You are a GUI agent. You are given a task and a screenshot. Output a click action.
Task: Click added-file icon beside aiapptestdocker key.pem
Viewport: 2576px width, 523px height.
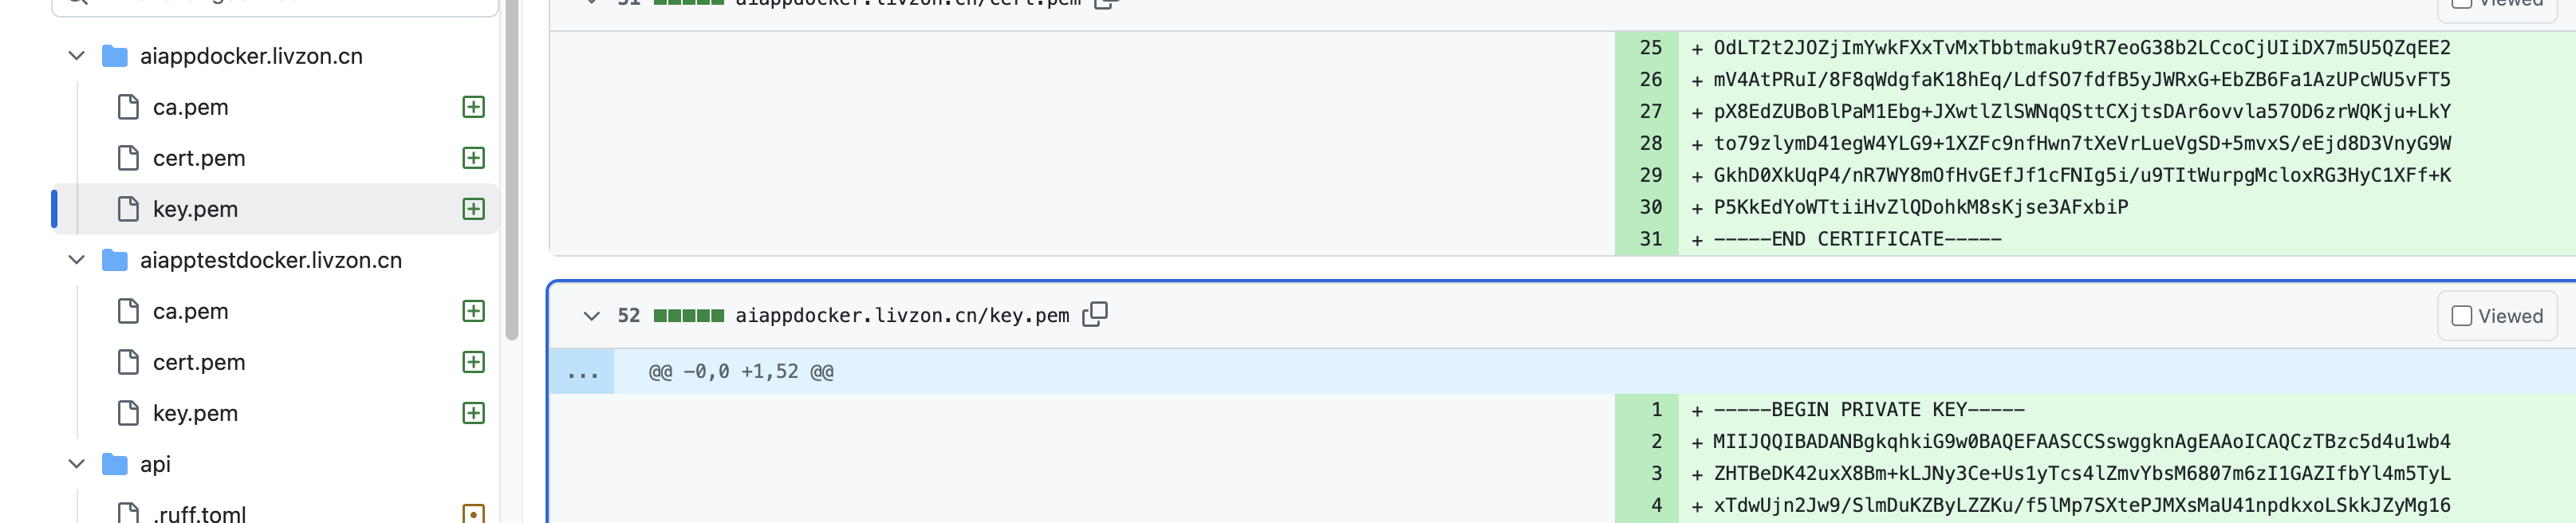pyautogui.click(x=474, y=413)
